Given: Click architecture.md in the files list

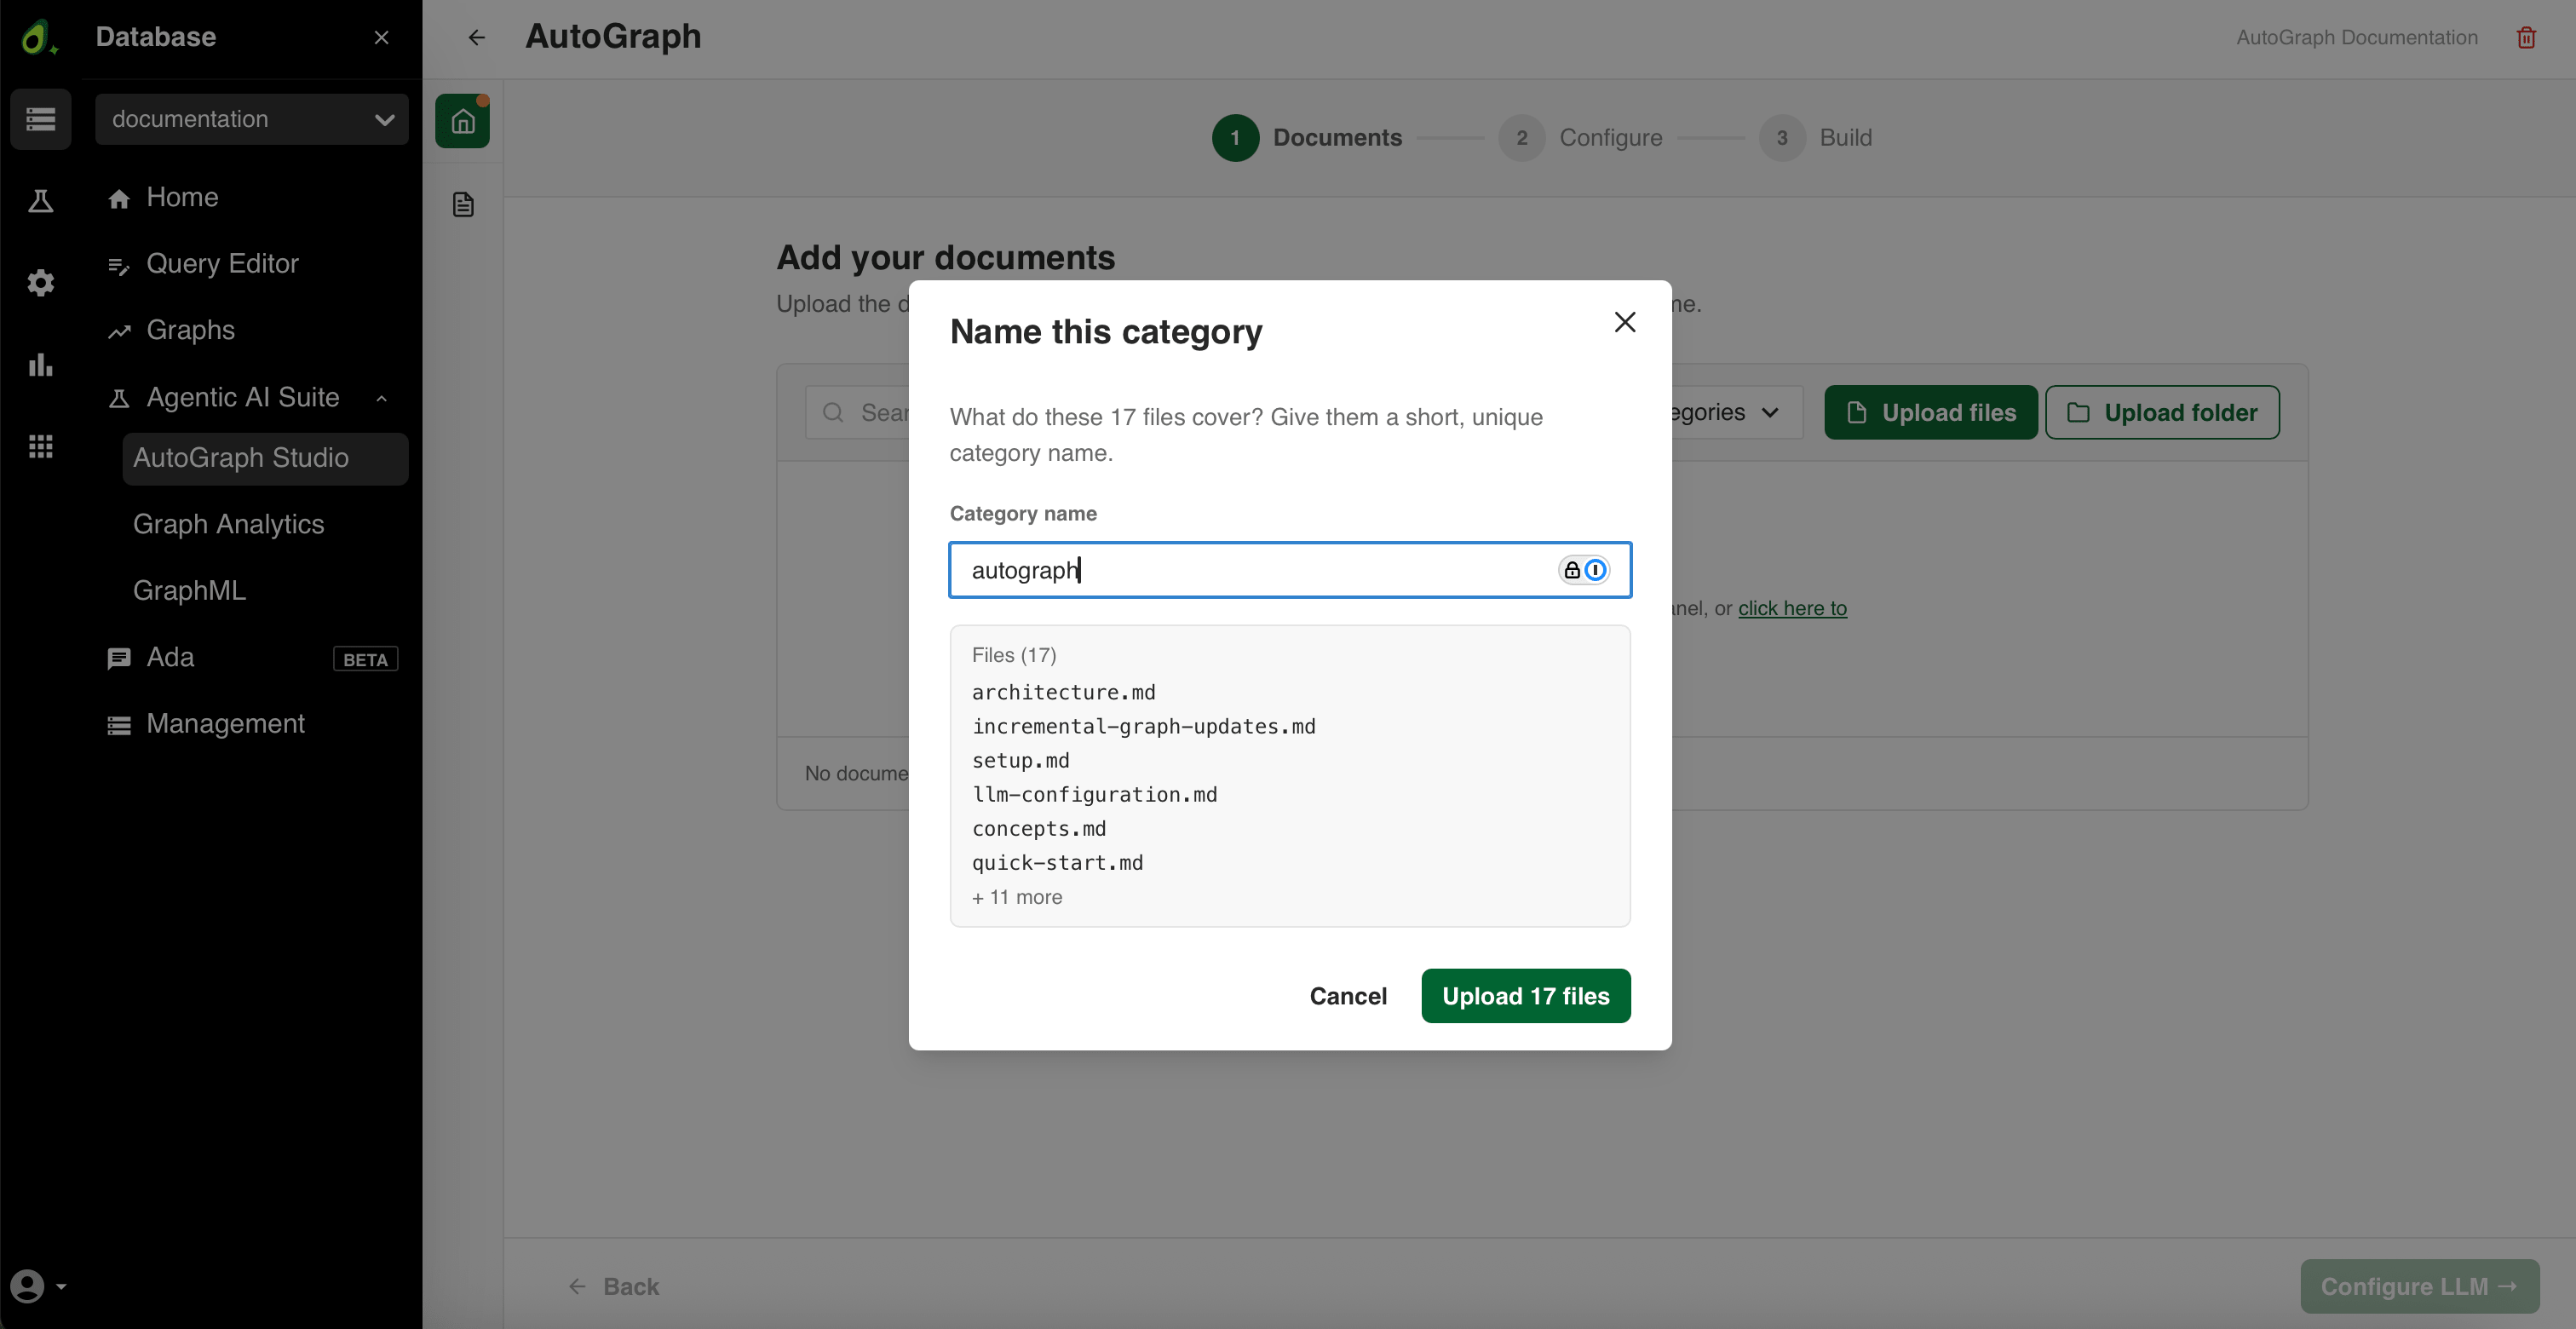Looking at the screenshot, I should (1063, 692).
